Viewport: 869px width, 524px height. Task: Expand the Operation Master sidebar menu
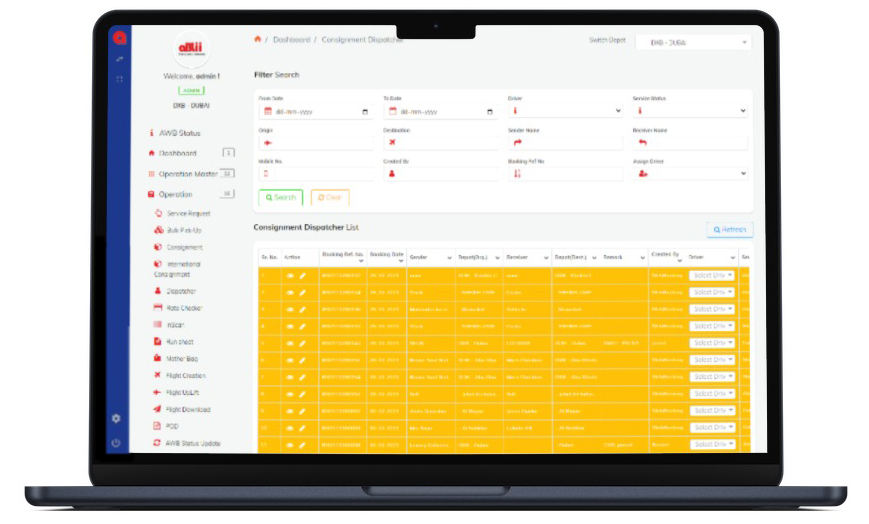click(190, 174)
